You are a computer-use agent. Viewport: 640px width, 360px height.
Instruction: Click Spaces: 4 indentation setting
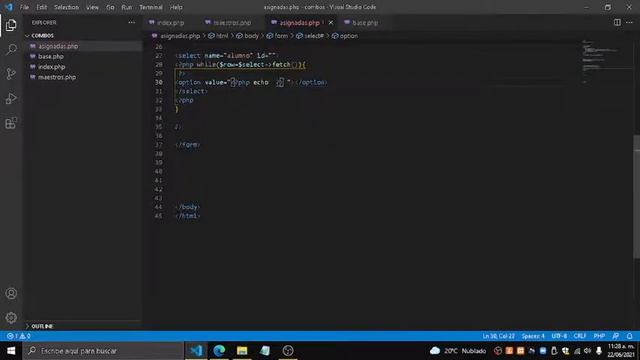[x=533, y=336]
